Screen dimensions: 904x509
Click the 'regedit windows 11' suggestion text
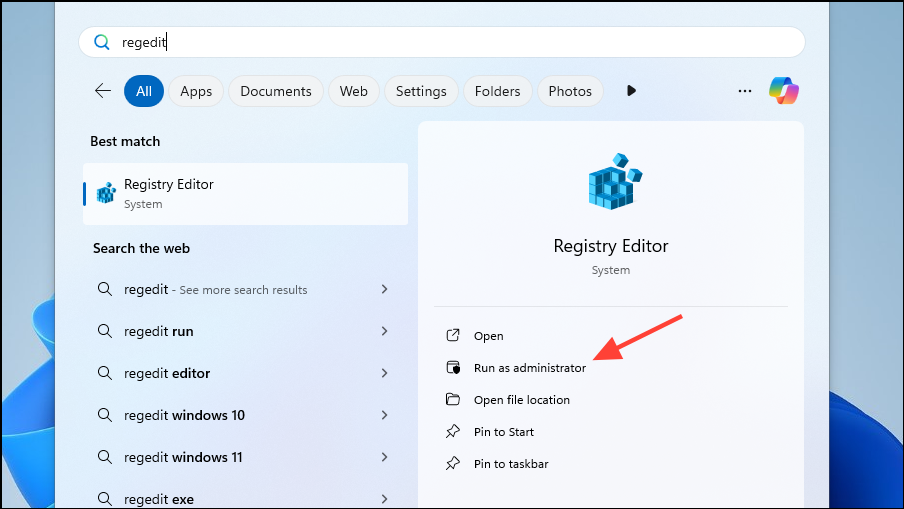click(183, 458)
